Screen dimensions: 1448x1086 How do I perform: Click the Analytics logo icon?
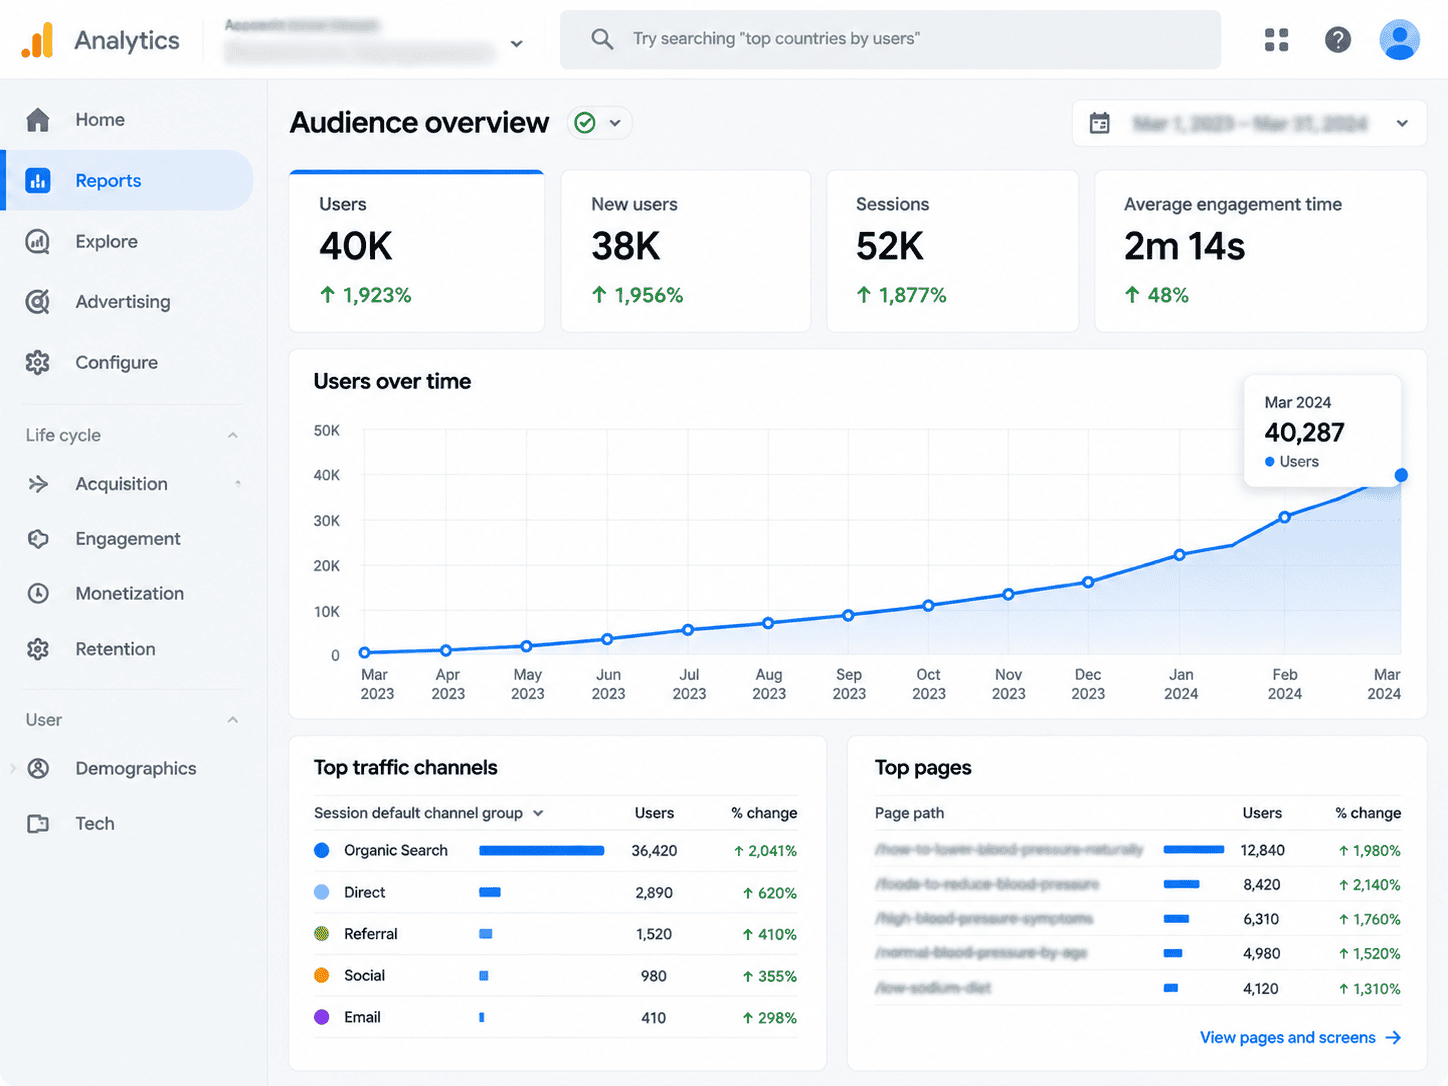click(37, 40)
